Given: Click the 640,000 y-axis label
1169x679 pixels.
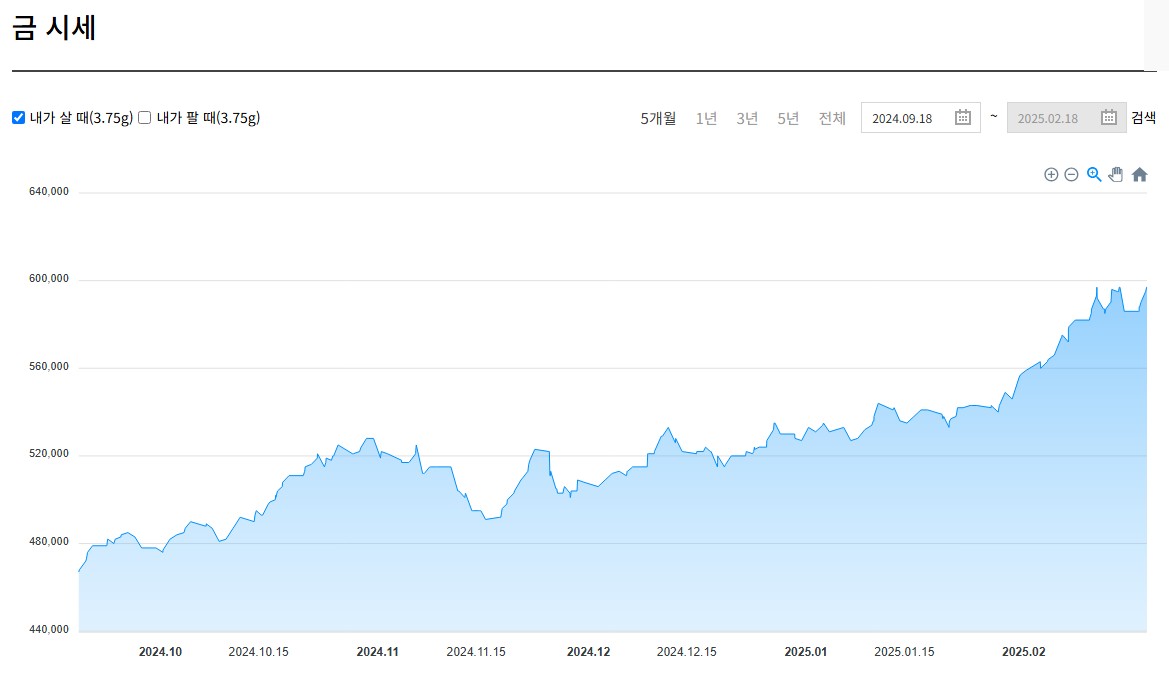Looking at the screenshot, I should point(48,192).
